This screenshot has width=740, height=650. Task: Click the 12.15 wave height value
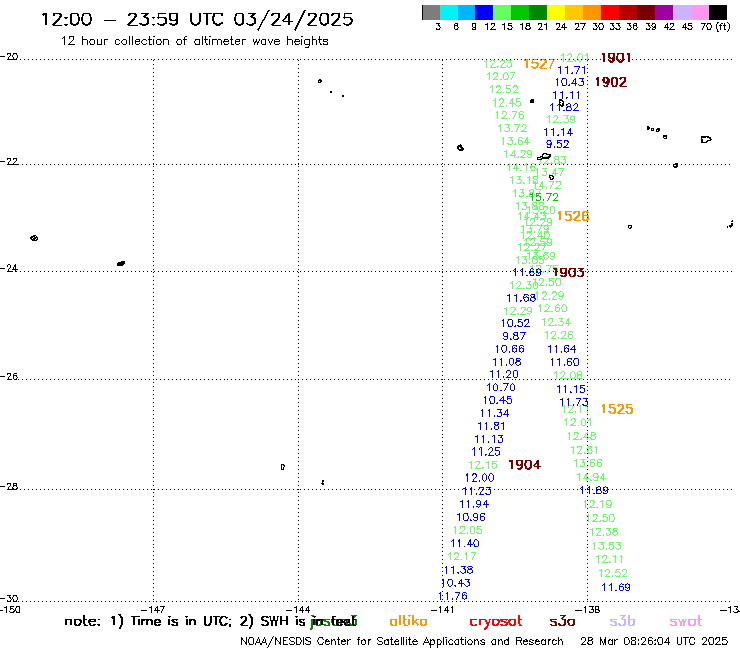(x=483, y=465)
